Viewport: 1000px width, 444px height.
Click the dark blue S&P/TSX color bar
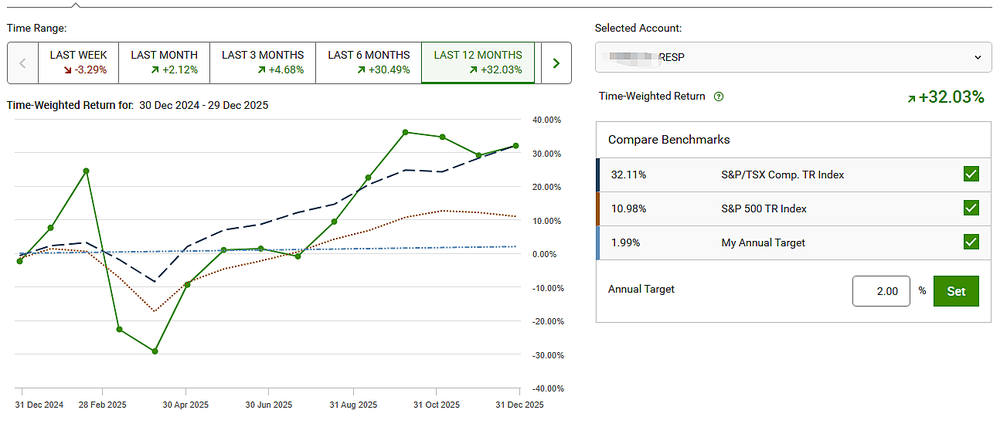coord(598,175)
